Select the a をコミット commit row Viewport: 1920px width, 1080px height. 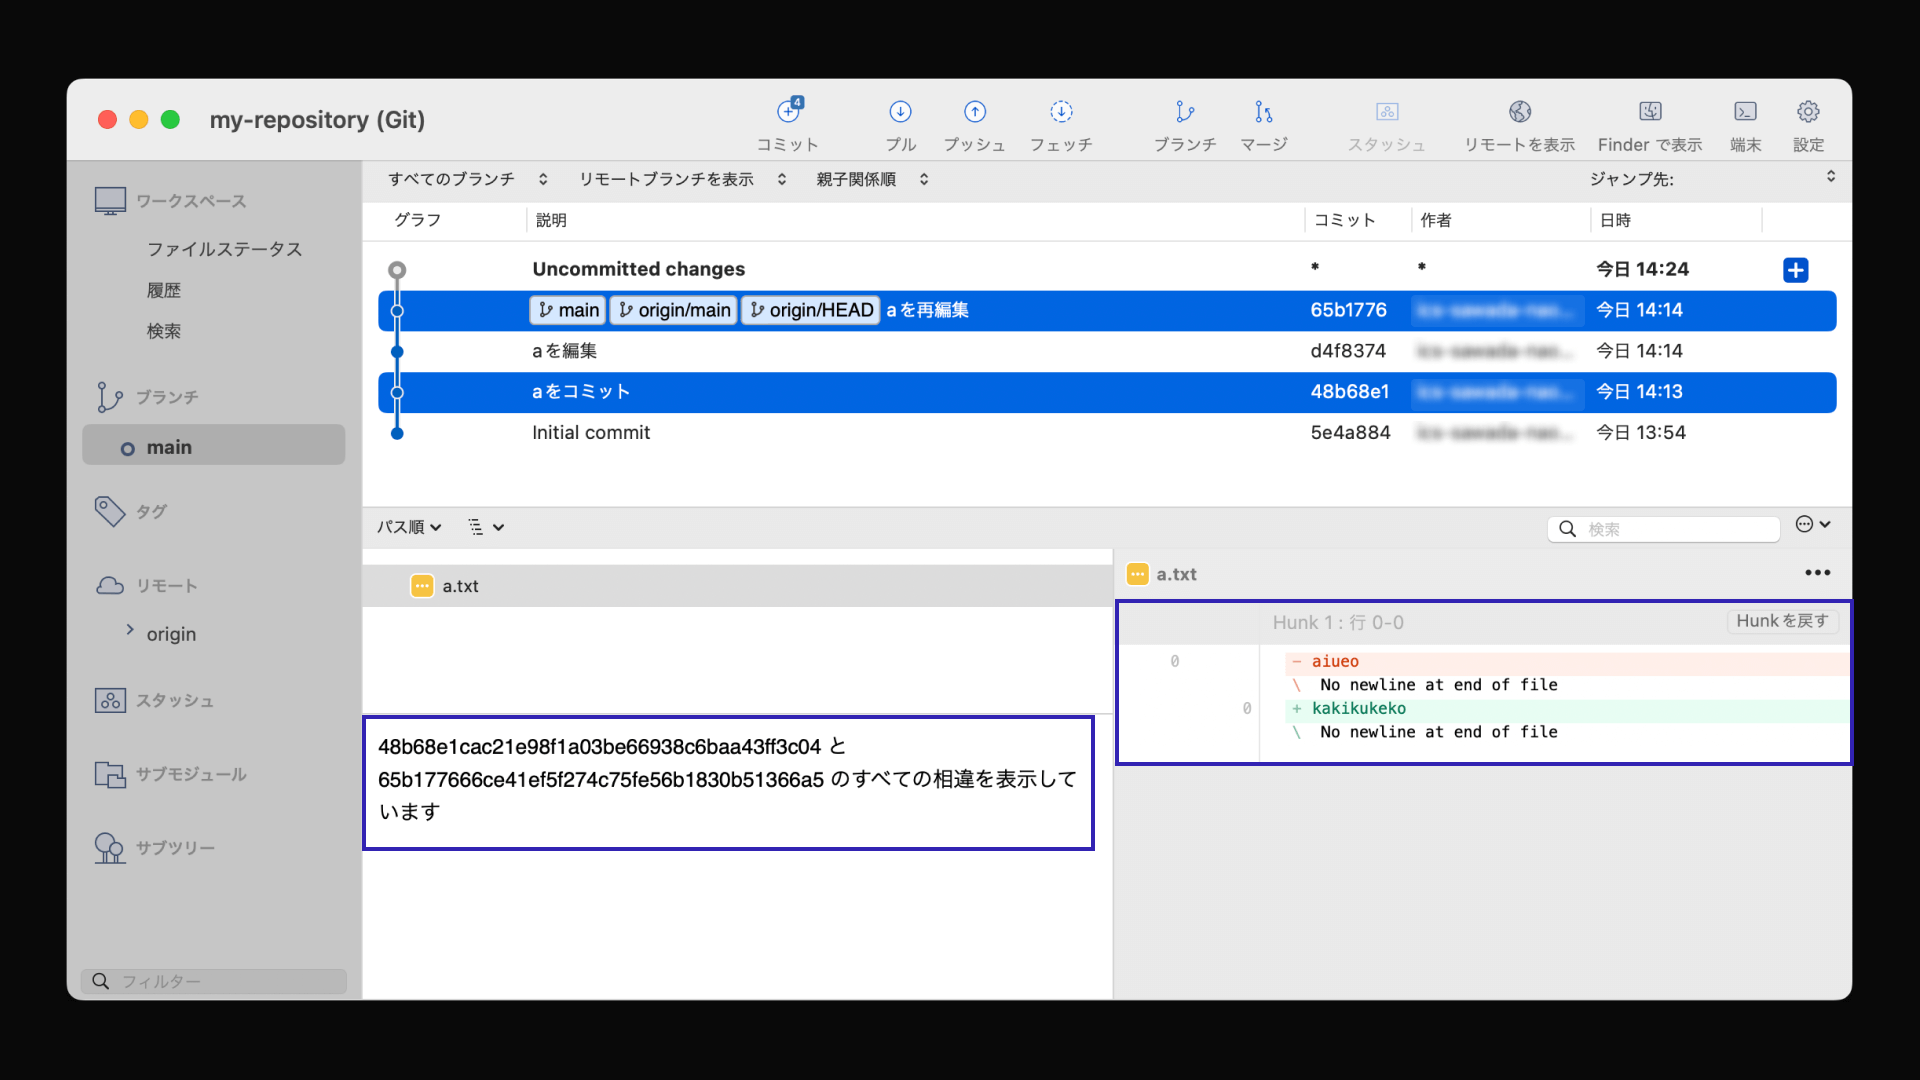coord(1107,392)
